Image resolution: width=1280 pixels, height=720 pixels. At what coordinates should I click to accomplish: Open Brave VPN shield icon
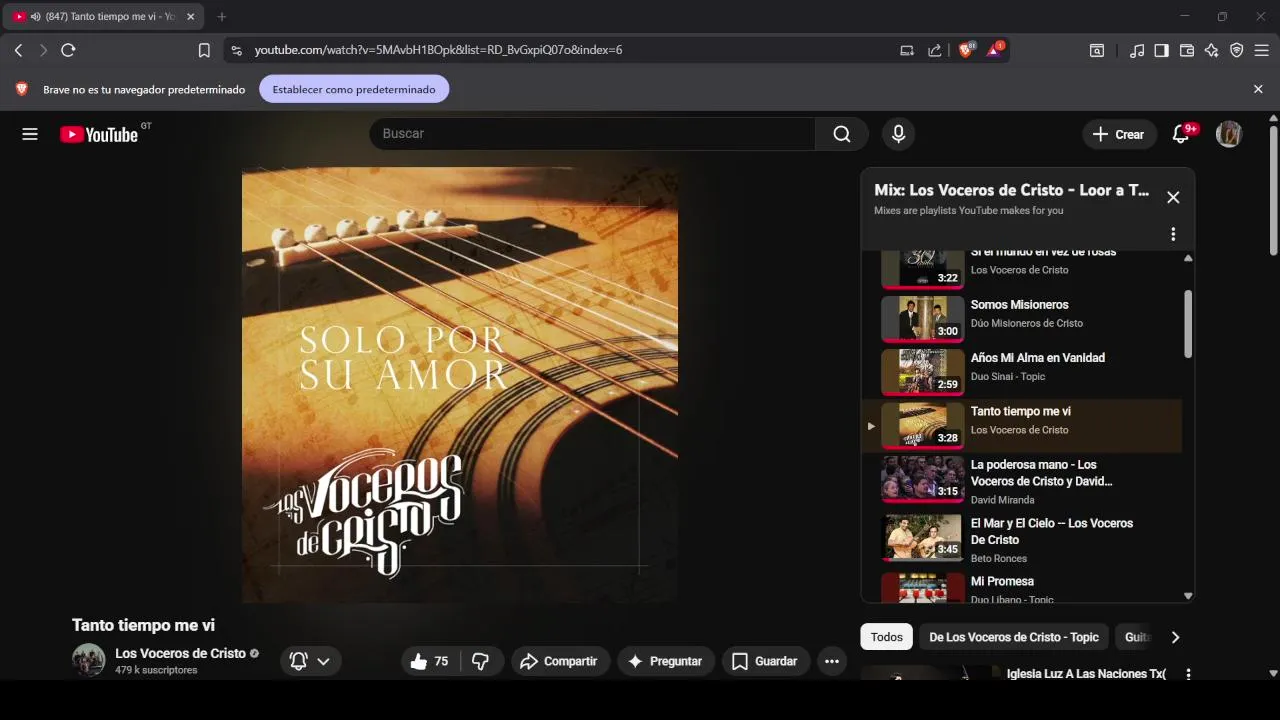[1237, 50]
